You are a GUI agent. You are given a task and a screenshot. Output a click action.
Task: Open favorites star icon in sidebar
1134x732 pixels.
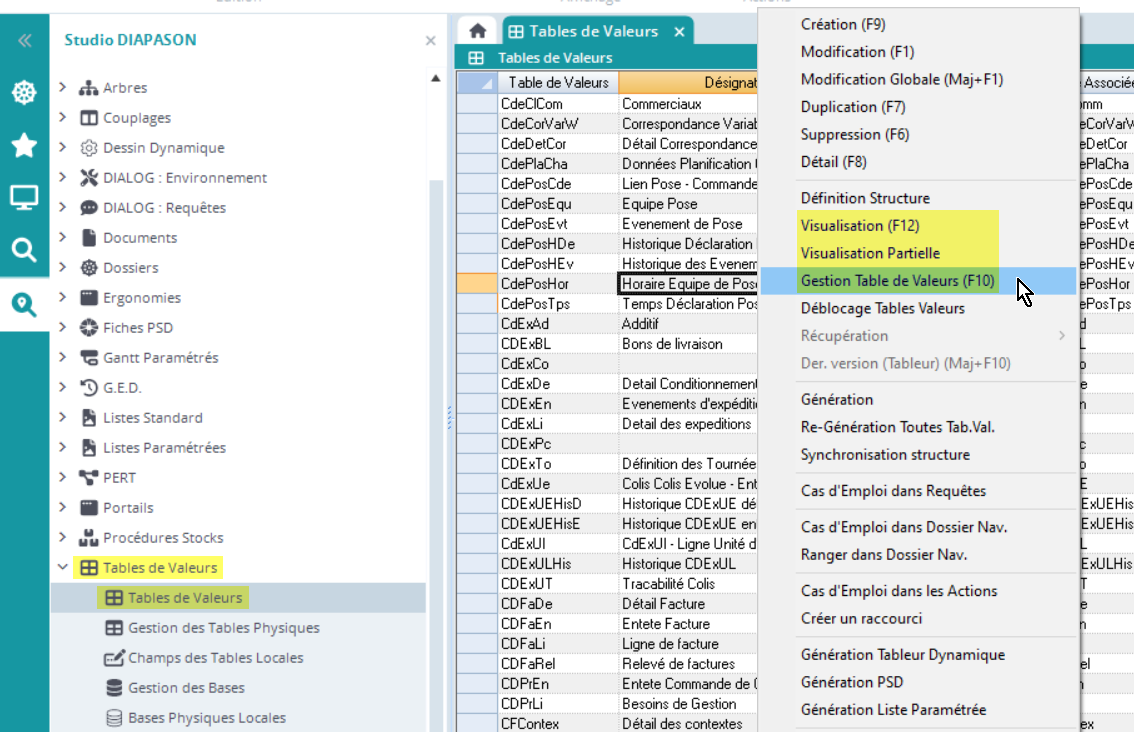pos(24,146)
